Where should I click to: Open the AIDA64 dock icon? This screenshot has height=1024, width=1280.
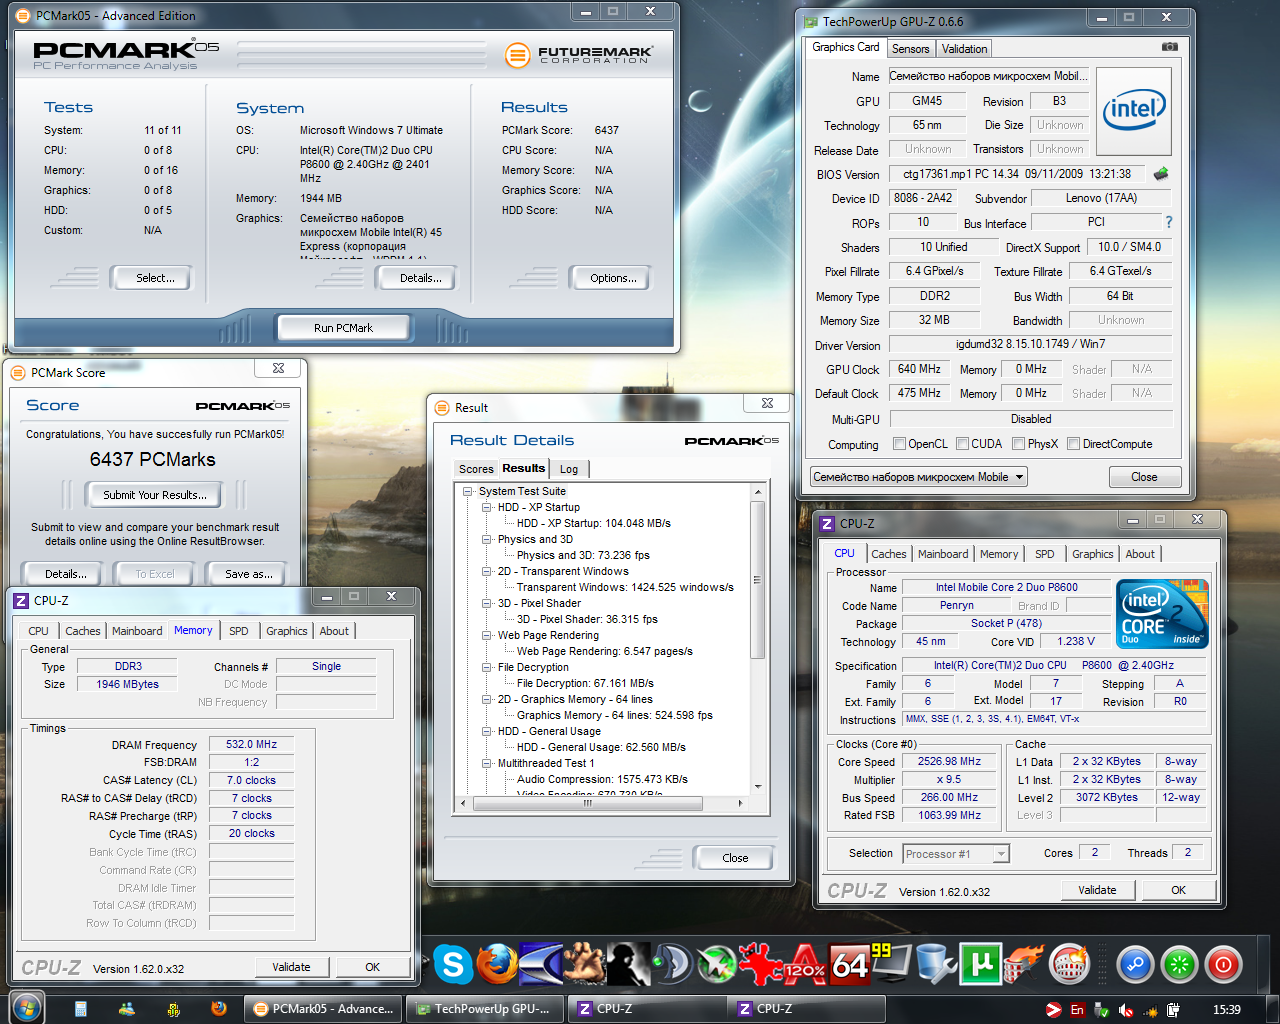[850, 965]
